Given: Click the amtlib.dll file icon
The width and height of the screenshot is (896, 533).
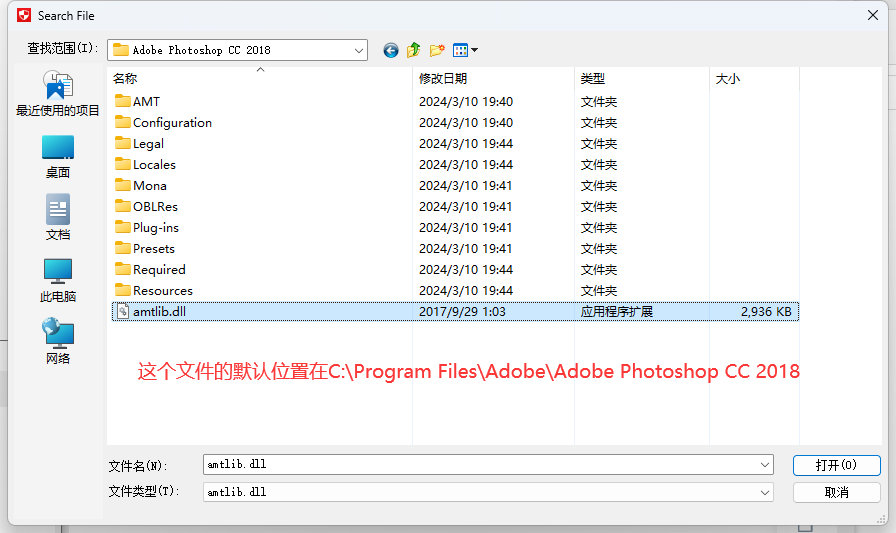Looking at the screenshot, I should coord(123,311).
